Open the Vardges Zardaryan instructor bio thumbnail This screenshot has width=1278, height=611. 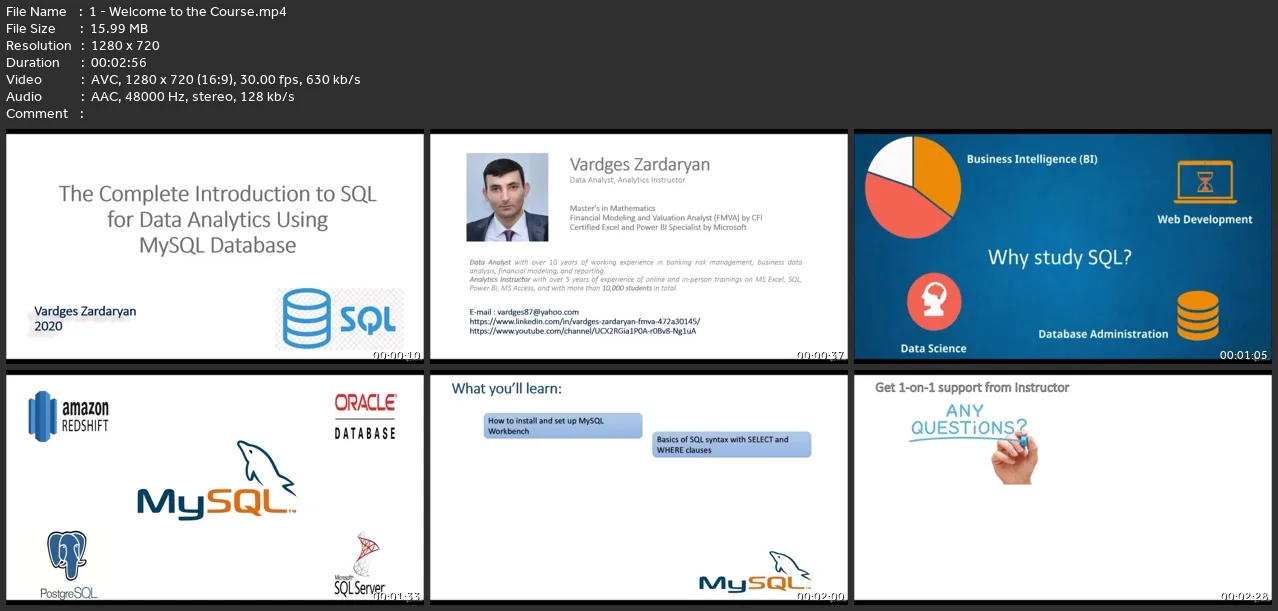(639, 247)
